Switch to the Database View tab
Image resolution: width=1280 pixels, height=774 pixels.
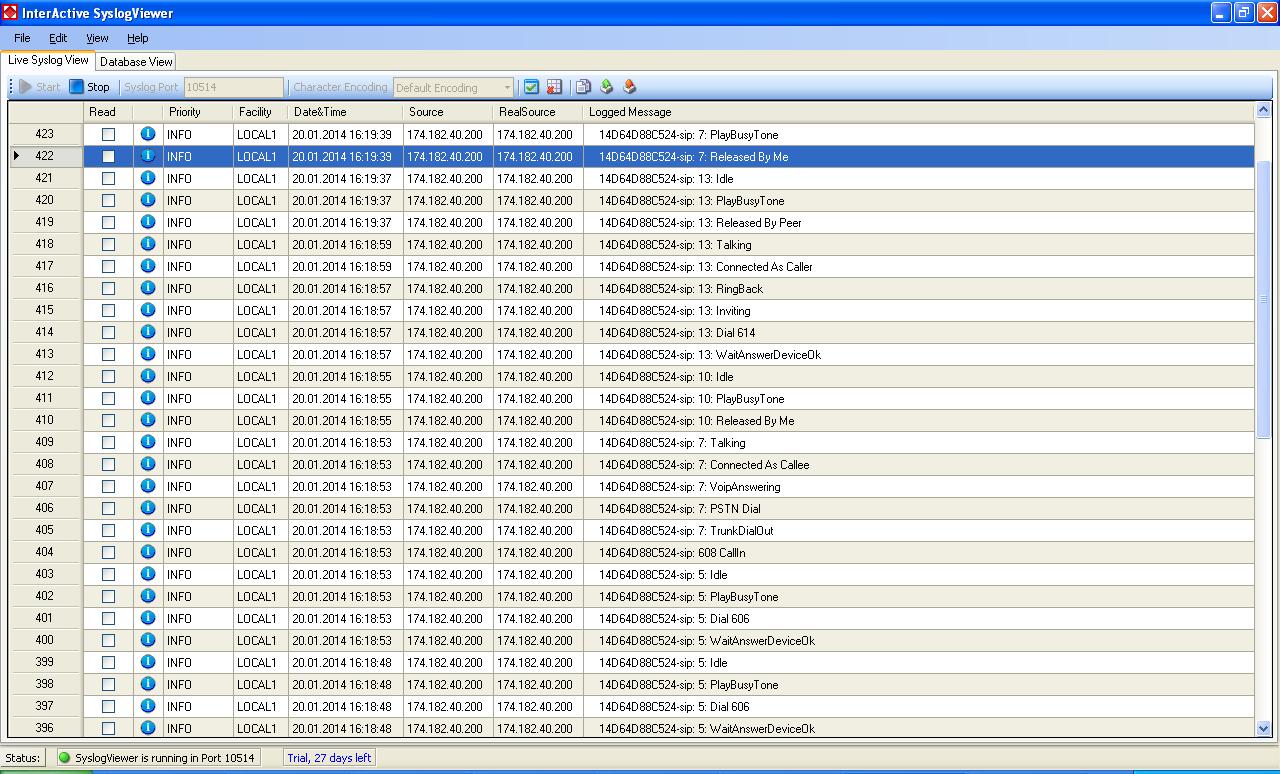tap(137, 62)
